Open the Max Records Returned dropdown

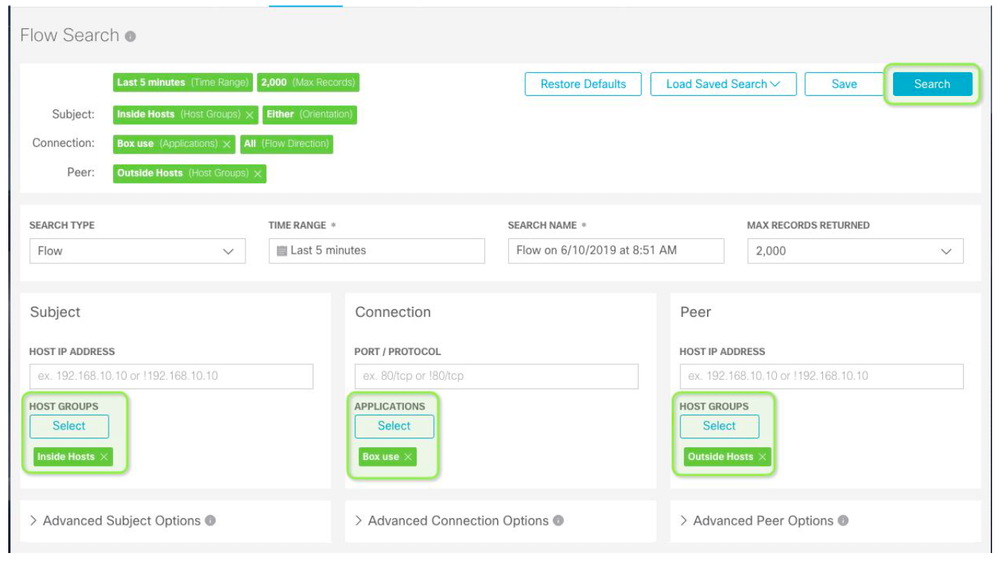coord(855,251)
